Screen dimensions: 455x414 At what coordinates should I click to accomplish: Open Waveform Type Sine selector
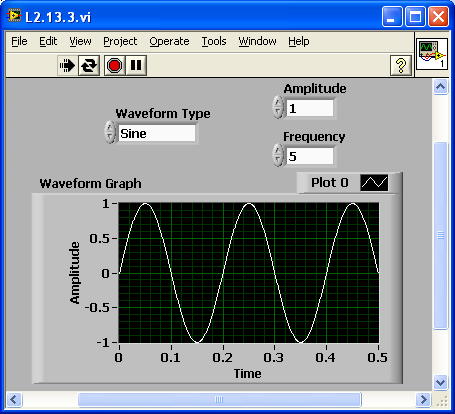coord(157,133)
